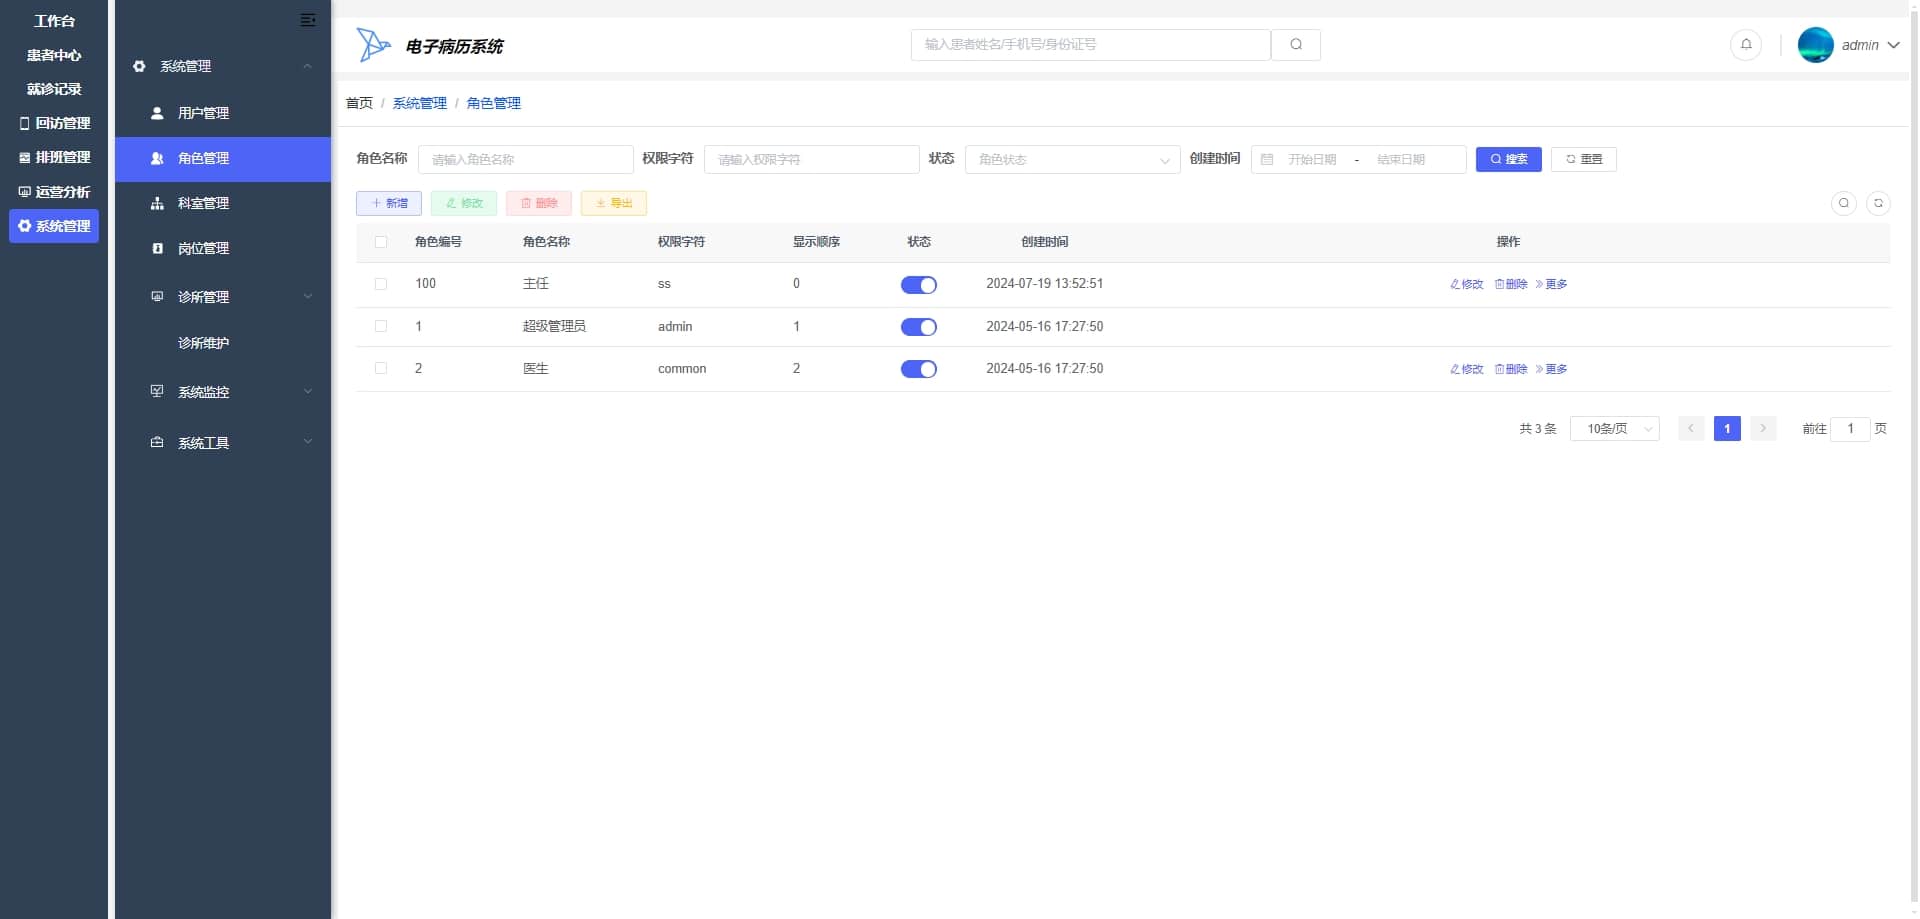
Task: Open 岗位管理 in the submenu
Action: (222, 249)
